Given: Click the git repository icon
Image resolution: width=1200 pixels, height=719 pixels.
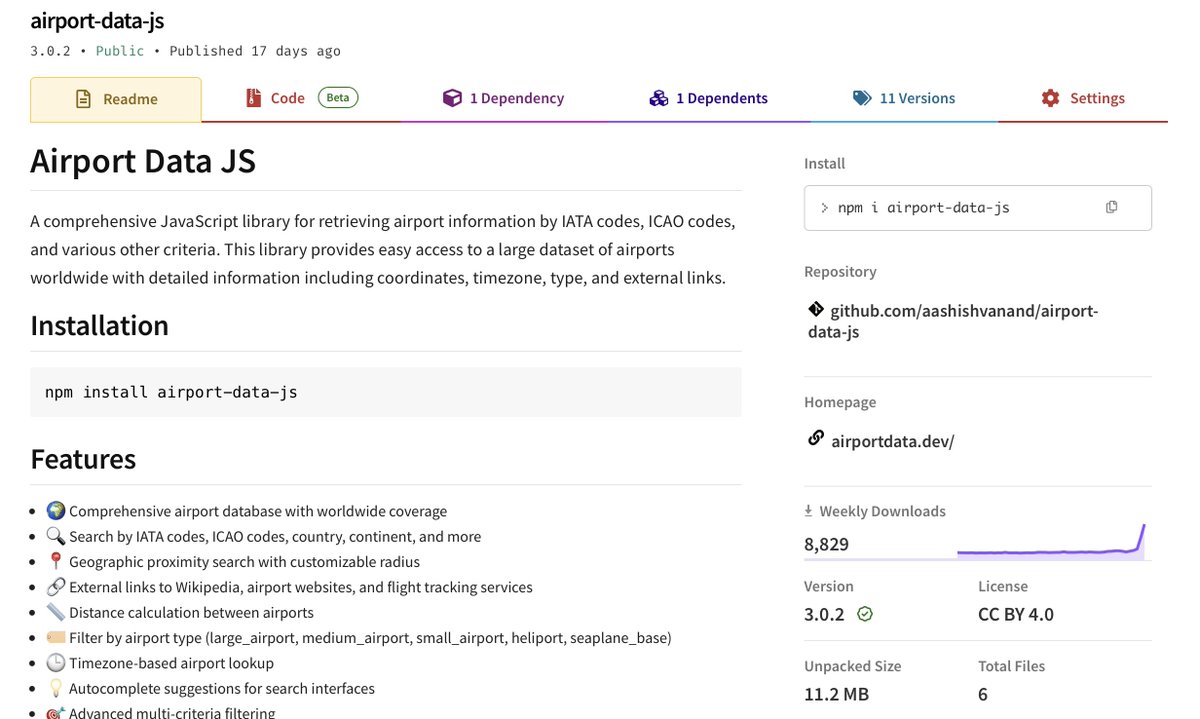Looking at the screenshot, I should pyautogui.click(x=816, y=310).
